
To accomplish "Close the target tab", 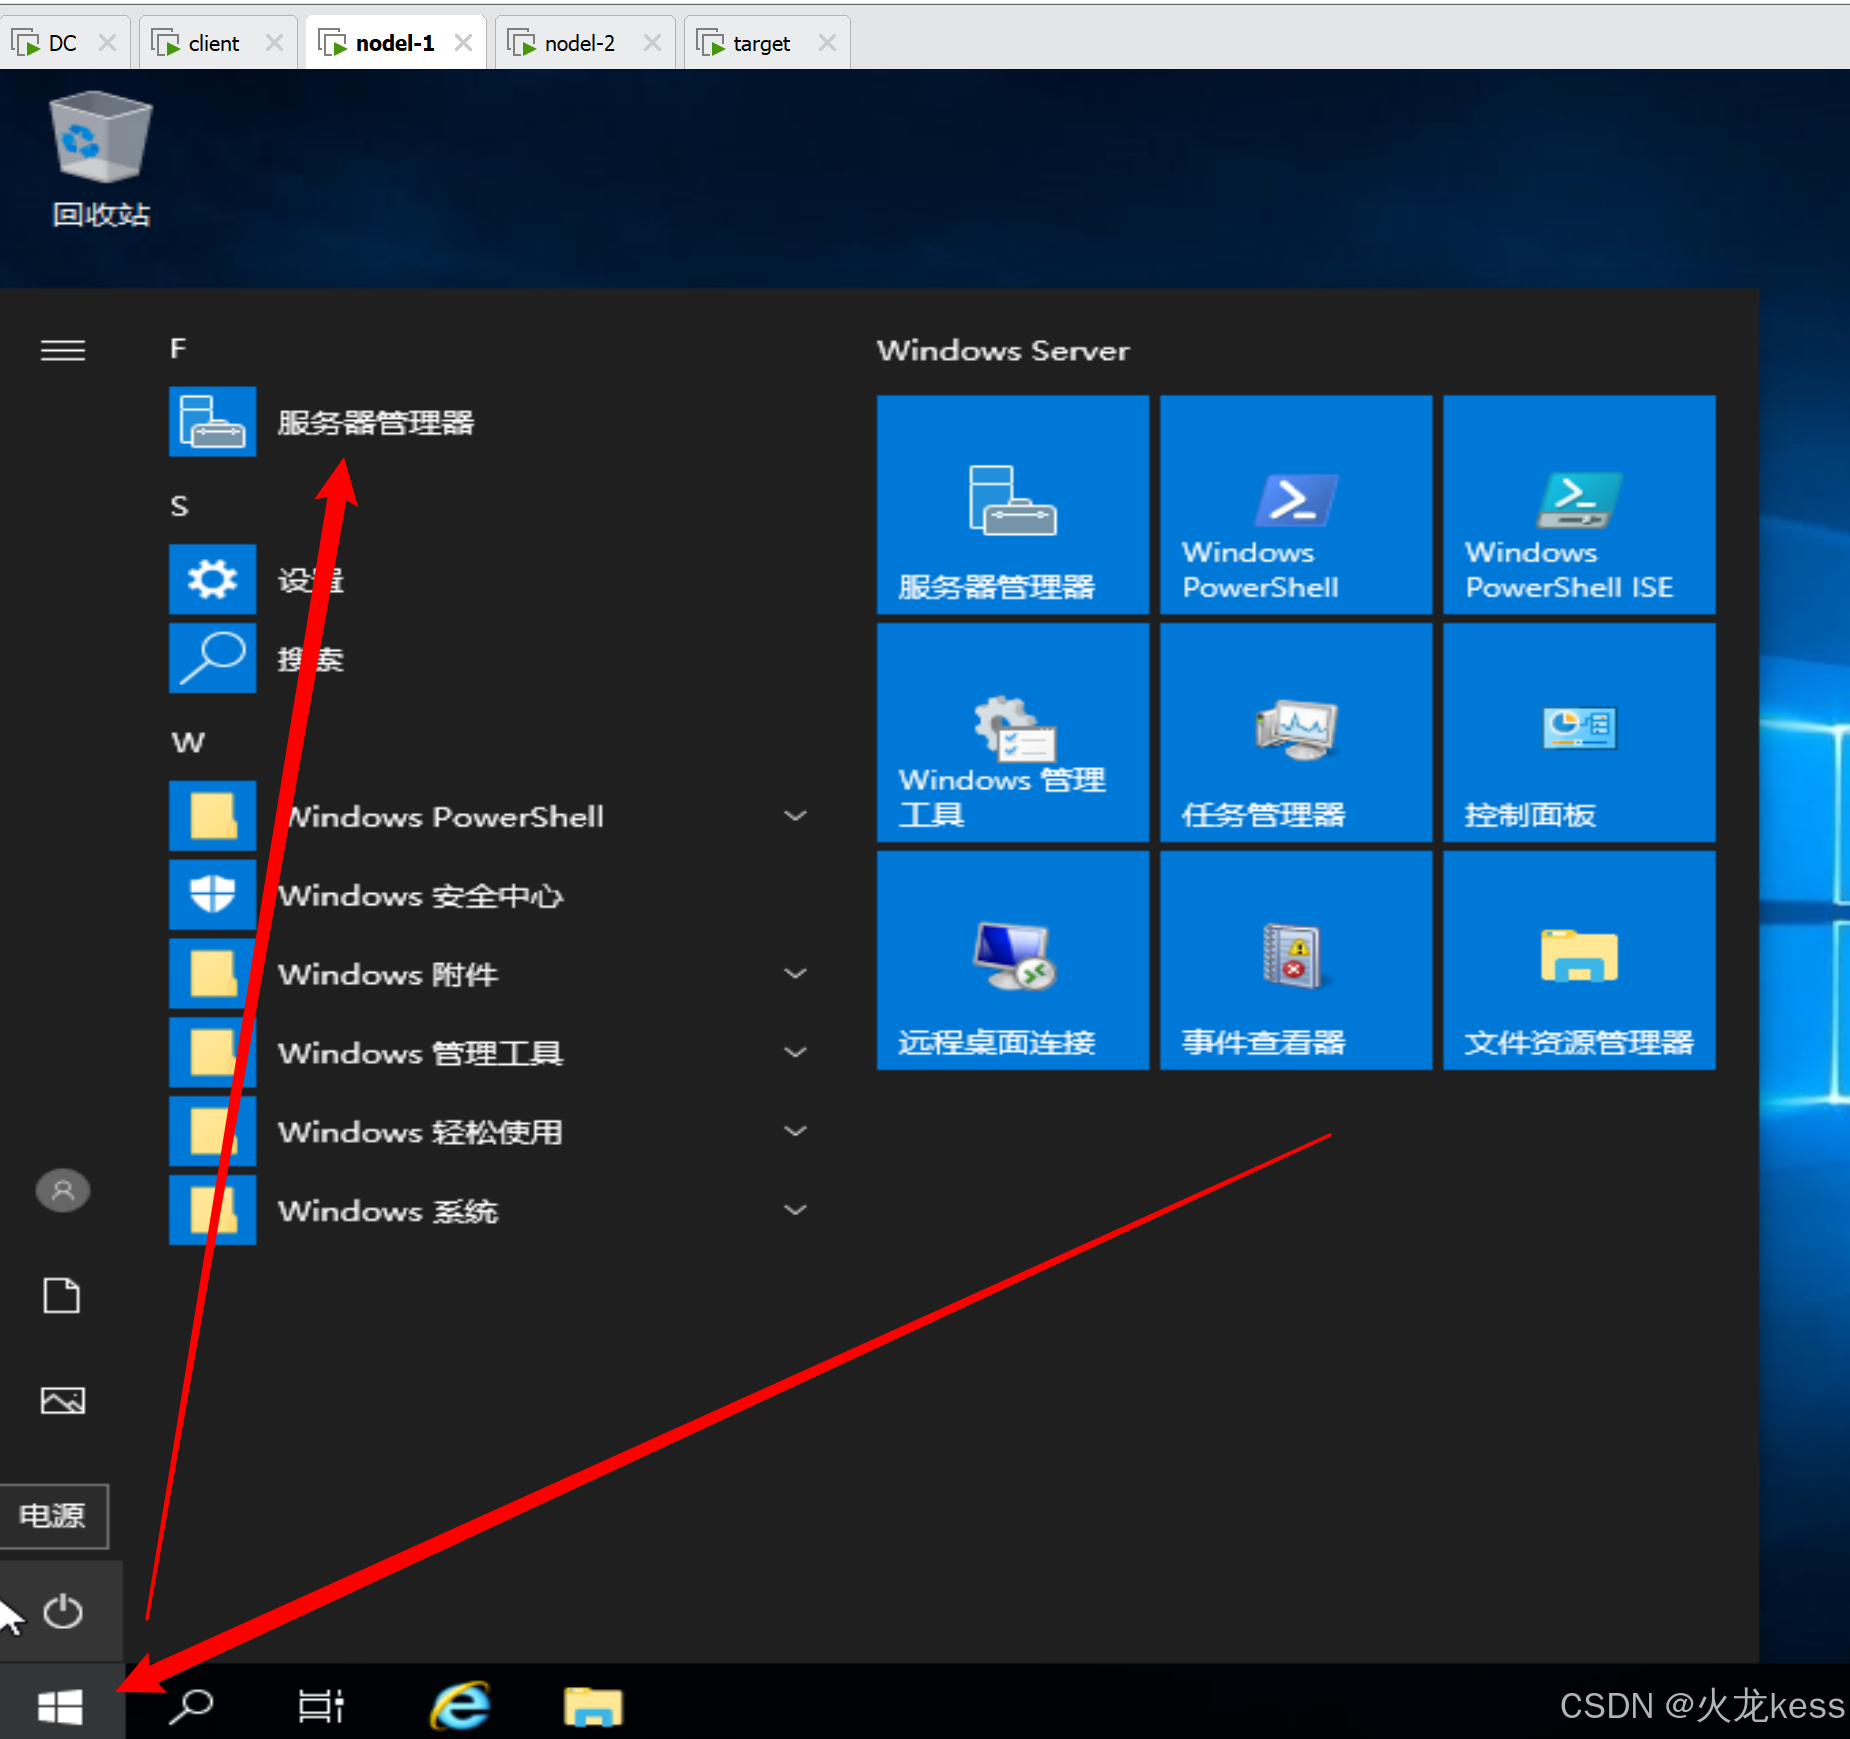I will point(827,43).
